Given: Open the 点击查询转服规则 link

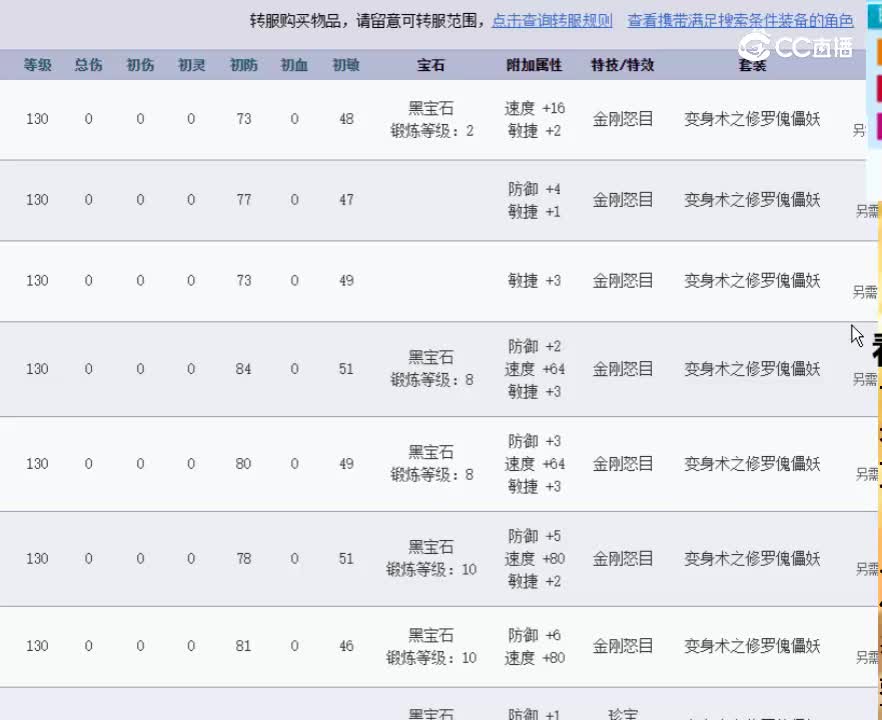Looking at the screenshot, I should [x=552, y=21].
